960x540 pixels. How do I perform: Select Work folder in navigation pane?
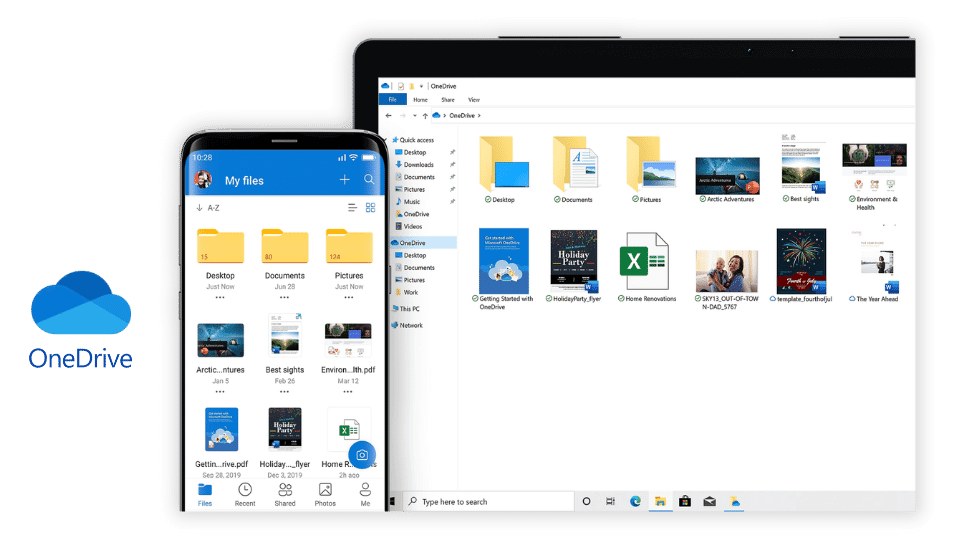(x=407, y=293)
